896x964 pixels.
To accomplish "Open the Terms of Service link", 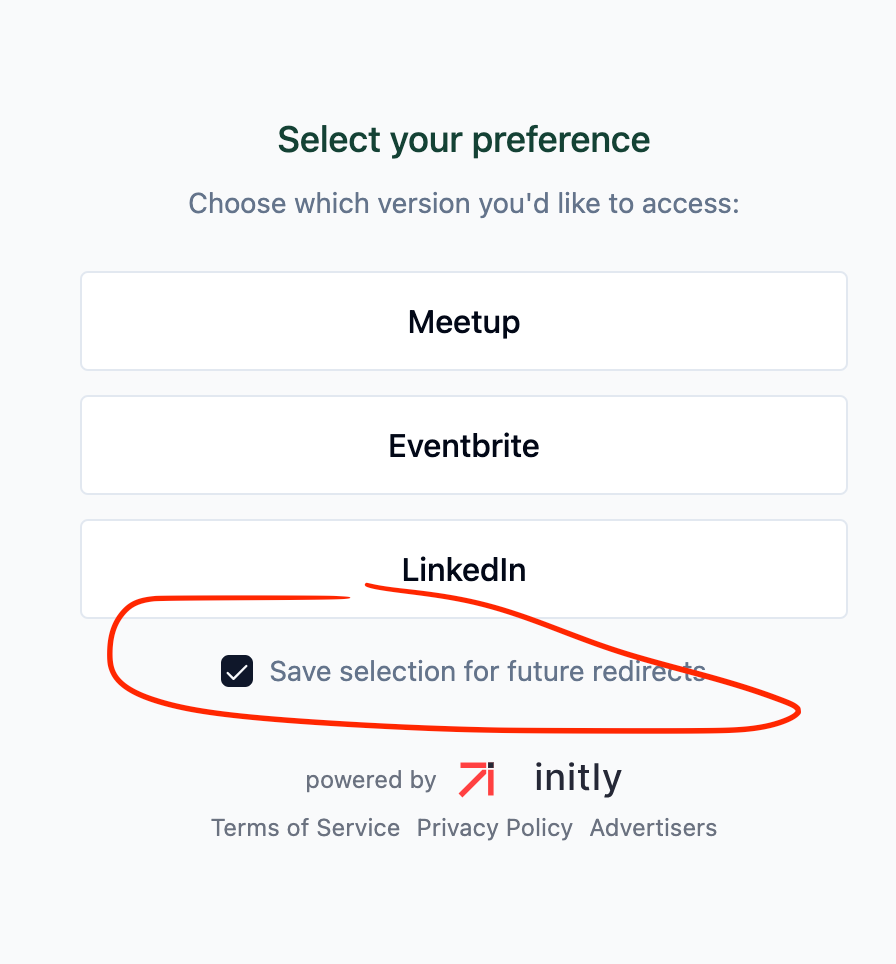I will coord(306,828).
